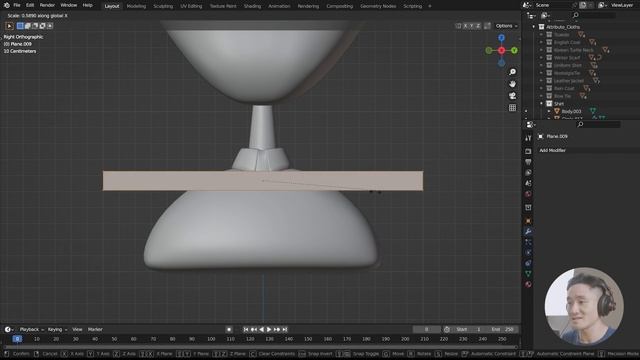Toggle camera view icon in viewport
Screen dimensions: 640x360
[x=512, y=96]
